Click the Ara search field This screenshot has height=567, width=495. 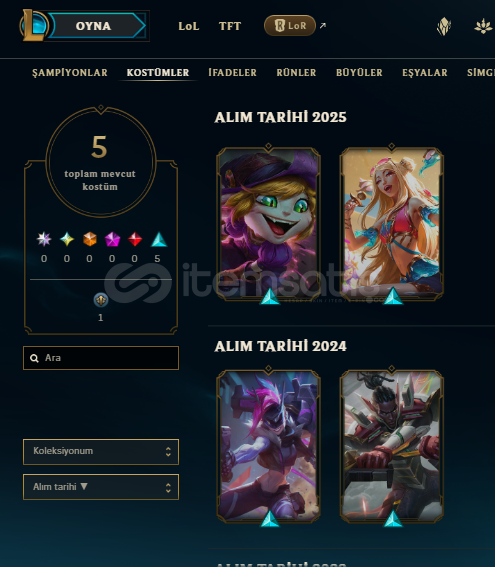(101, 358)
